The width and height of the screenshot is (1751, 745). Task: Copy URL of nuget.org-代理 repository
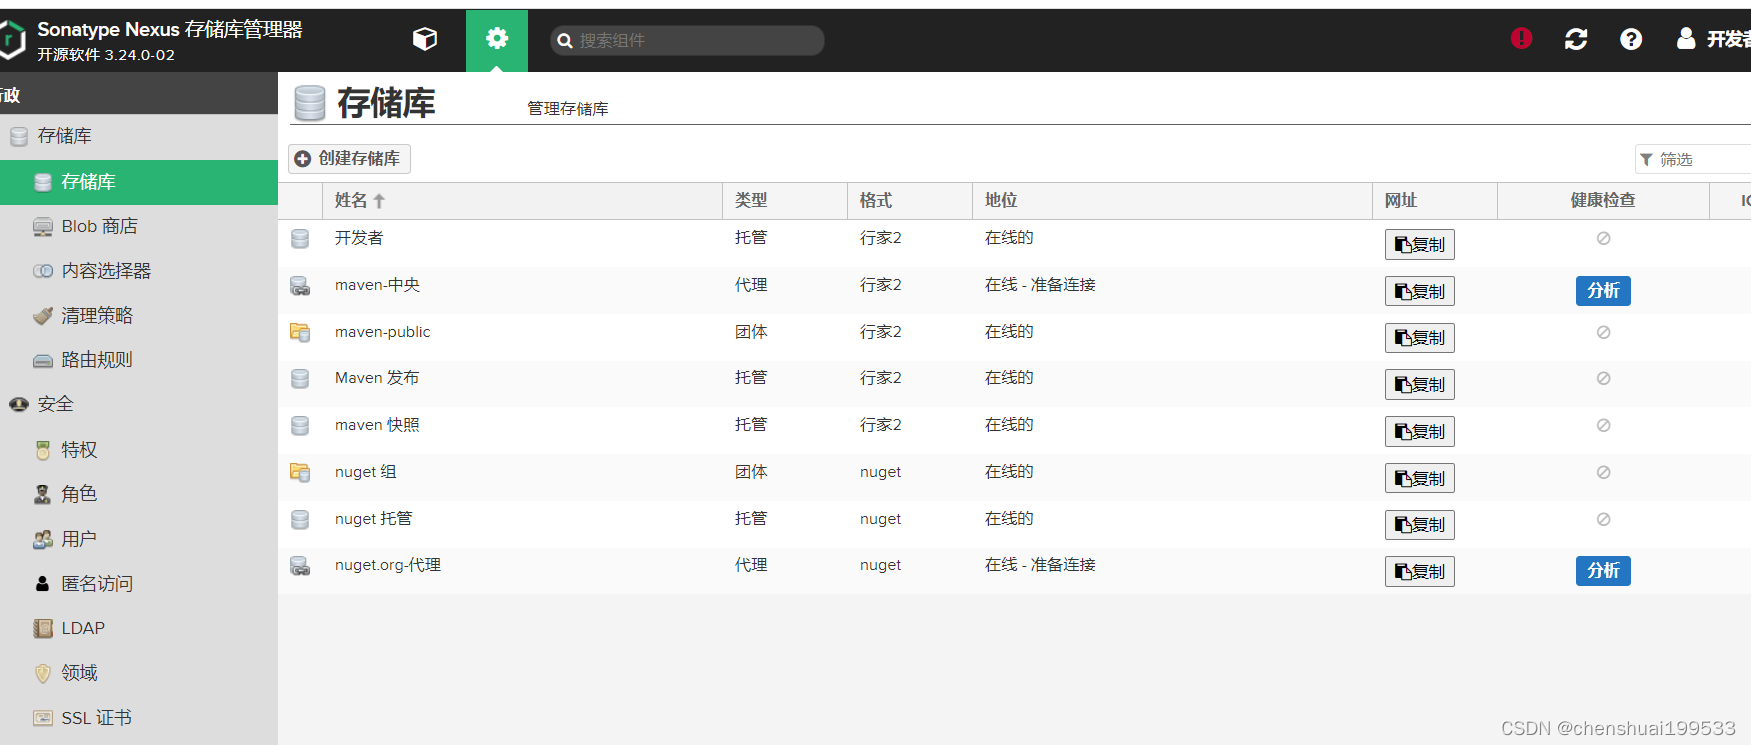[1420, 572]
